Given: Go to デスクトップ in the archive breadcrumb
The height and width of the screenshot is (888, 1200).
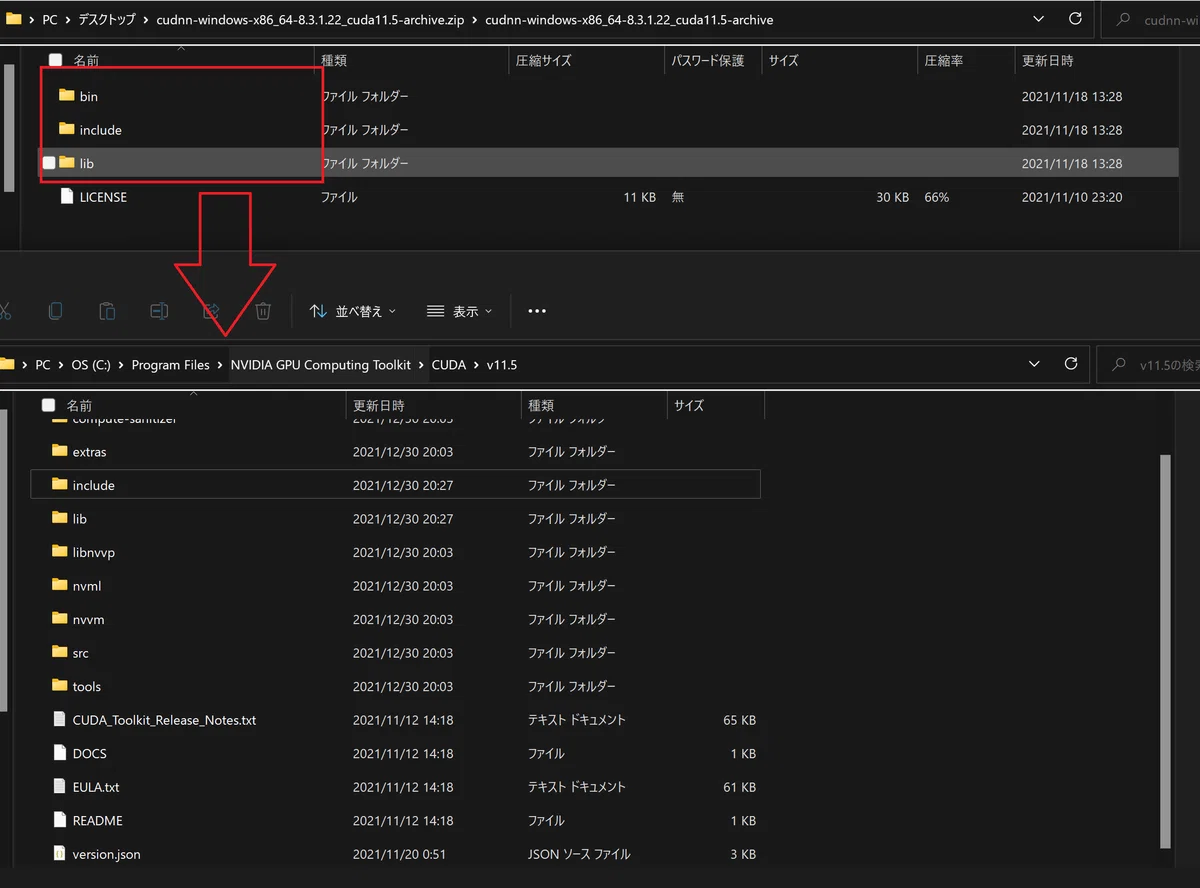Looking at the screenshot, I should pos(108,20).
